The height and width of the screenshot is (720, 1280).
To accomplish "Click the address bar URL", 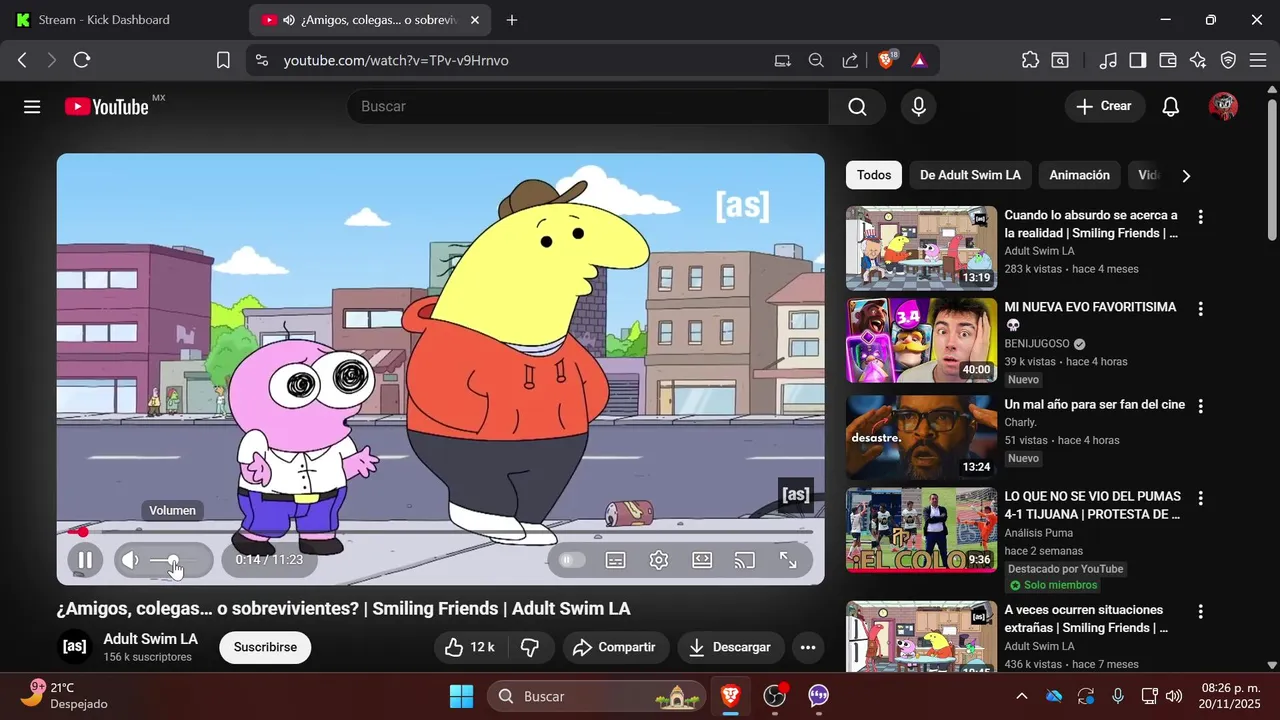I will 396,60.
